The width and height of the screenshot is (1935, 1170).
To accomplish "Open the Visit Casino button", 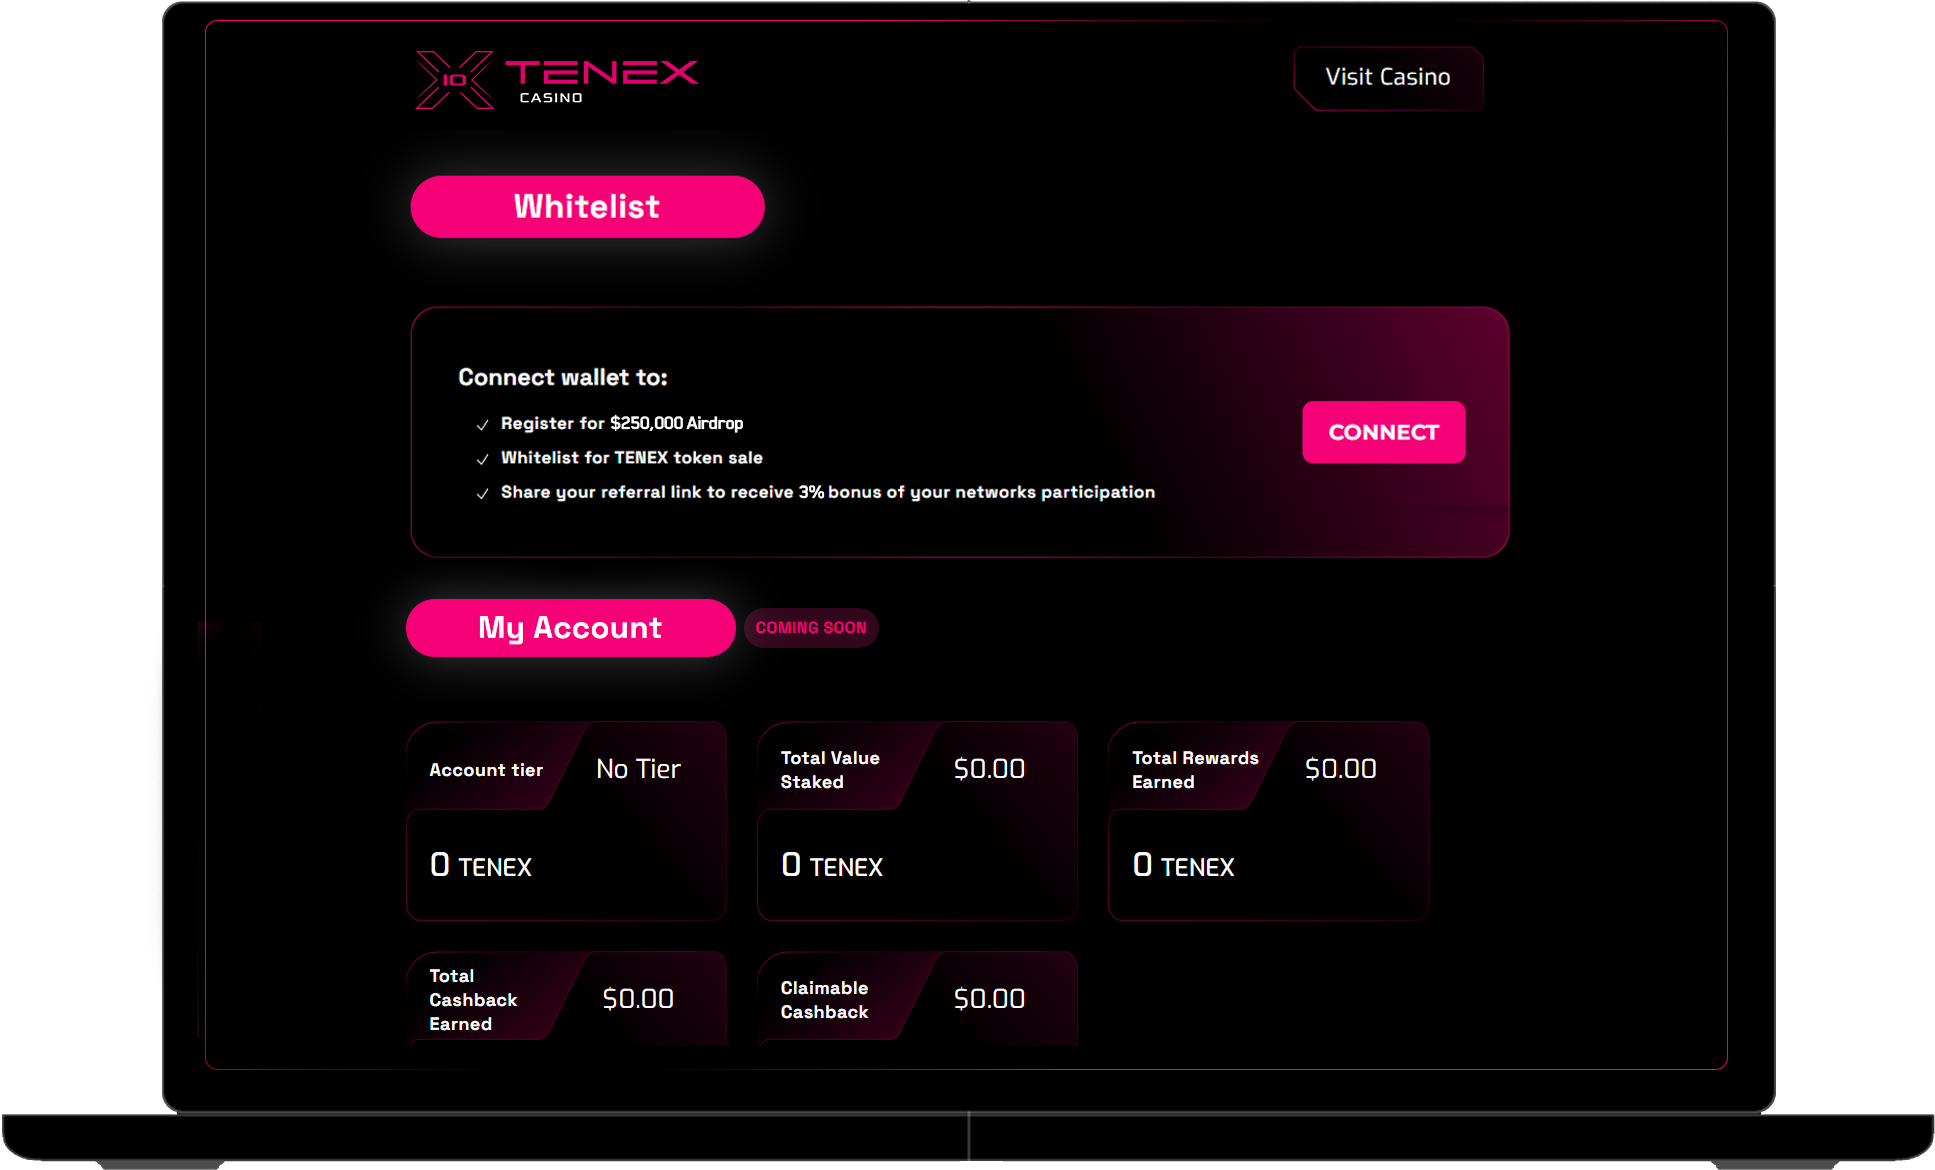I will [x=1387, y=77].
